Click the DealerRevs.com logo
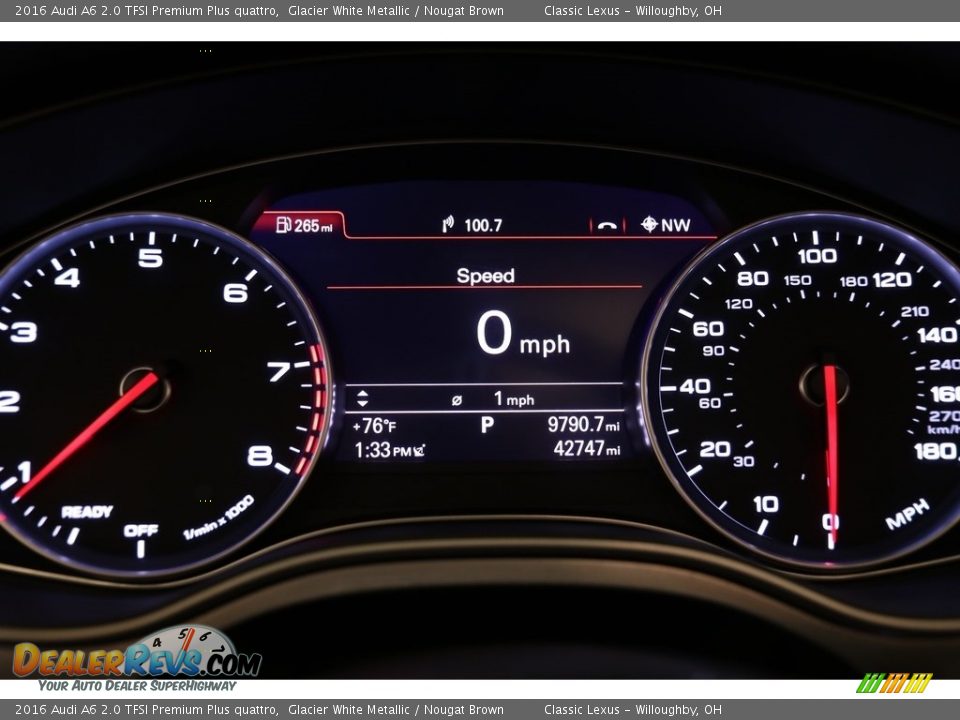The image size is (960, 720). (x=137, y=658)
